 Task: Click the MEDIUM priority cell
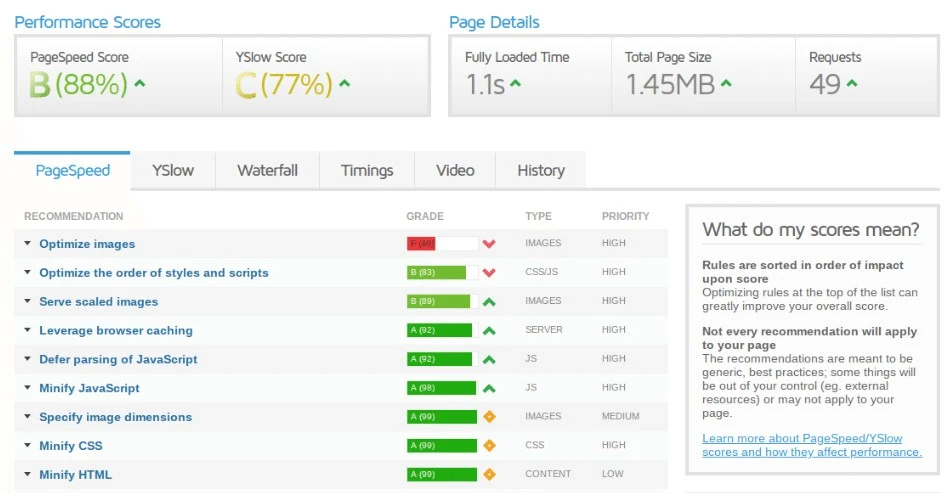click(620, 416)
